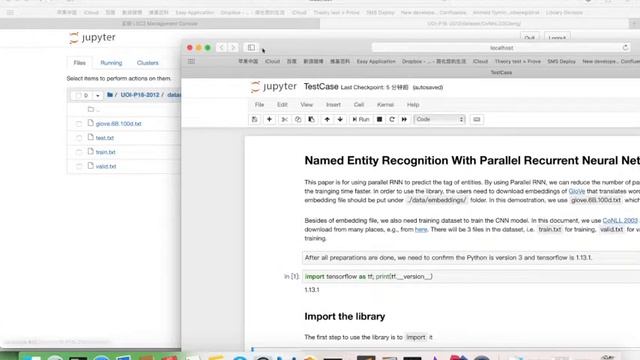Image resolution: width=640 pixels, height=360 pixels.
Task: Cut selected cells with the scissors icon
Action: 284,119
